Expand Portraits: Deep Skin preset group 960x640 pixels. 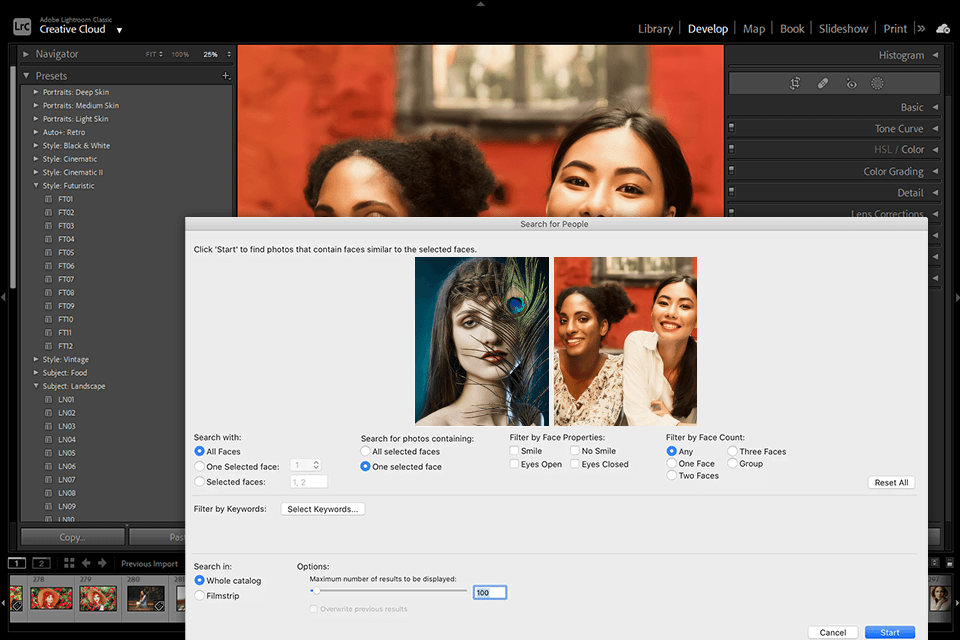(36, 92)
